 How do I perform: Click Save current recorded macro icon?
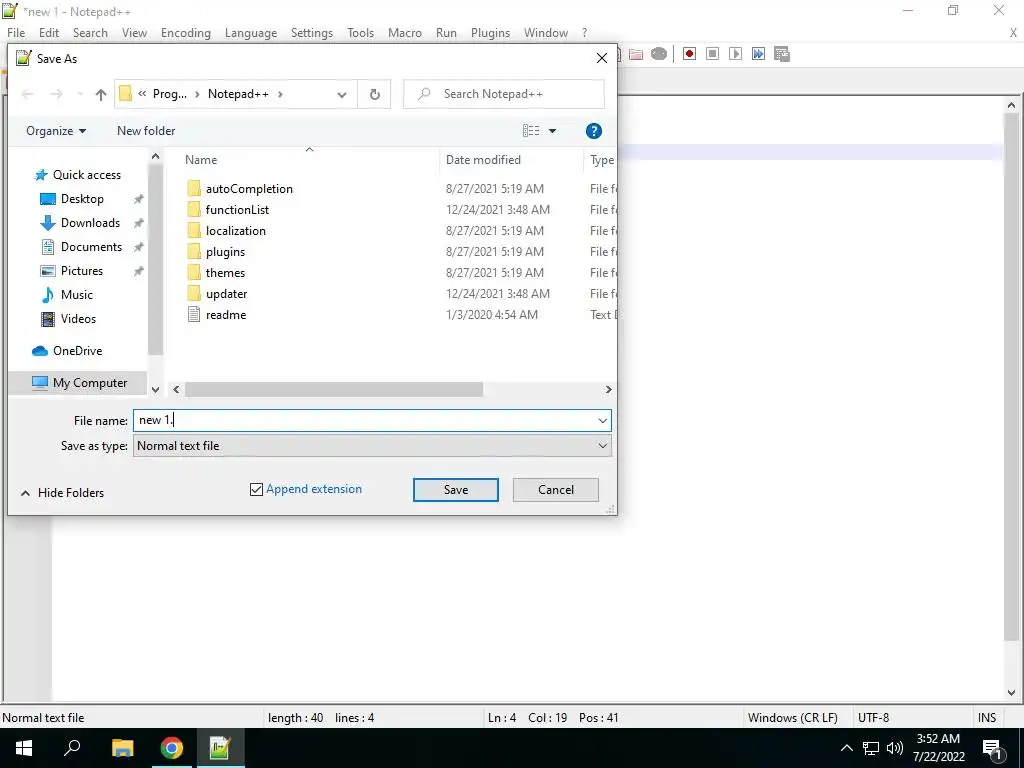tap(782, 54)
